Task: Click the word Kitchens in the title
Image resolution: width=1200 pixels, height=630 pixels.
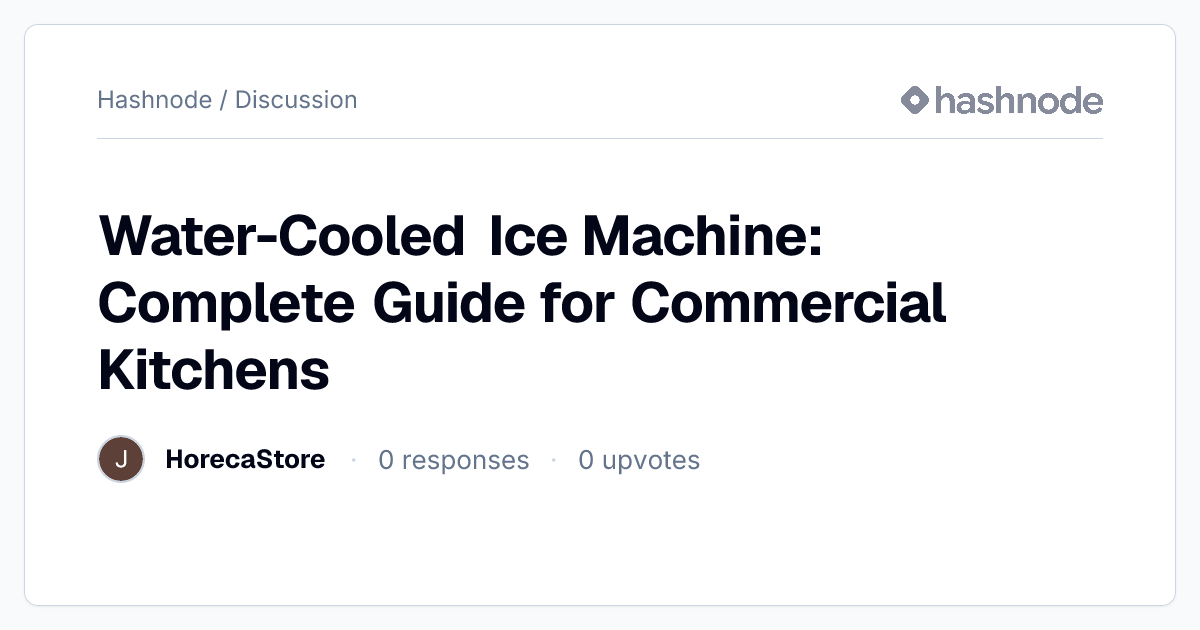Action: [214, 370]
